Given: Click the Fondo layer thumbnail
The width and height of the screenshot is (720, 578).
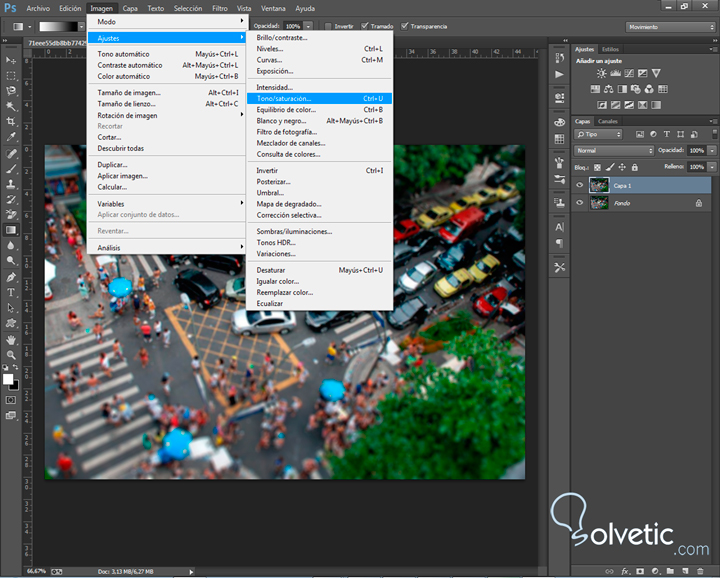Looking at the screenshot, I should [x=599, y=202].
